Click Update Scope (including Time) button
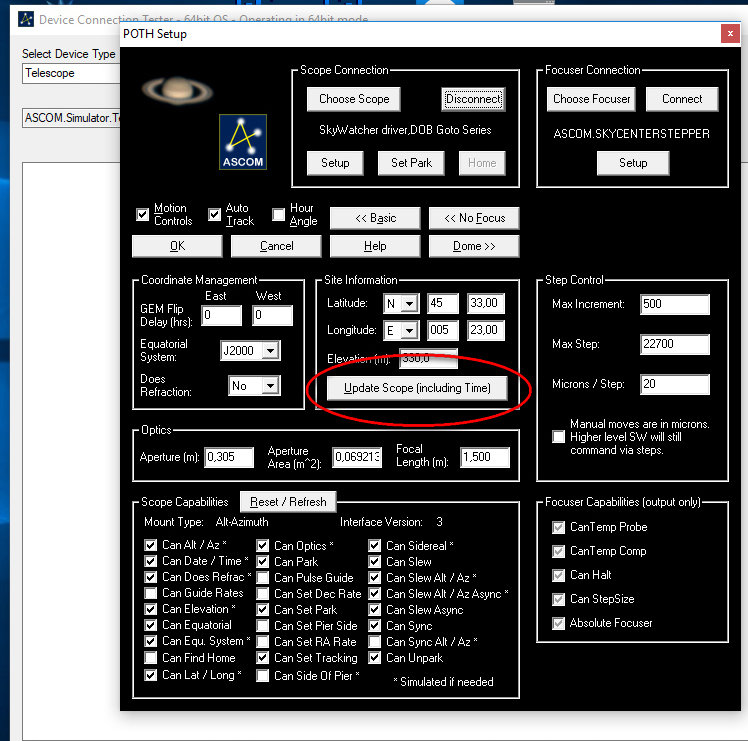The image size is (748, 741). 417,388
